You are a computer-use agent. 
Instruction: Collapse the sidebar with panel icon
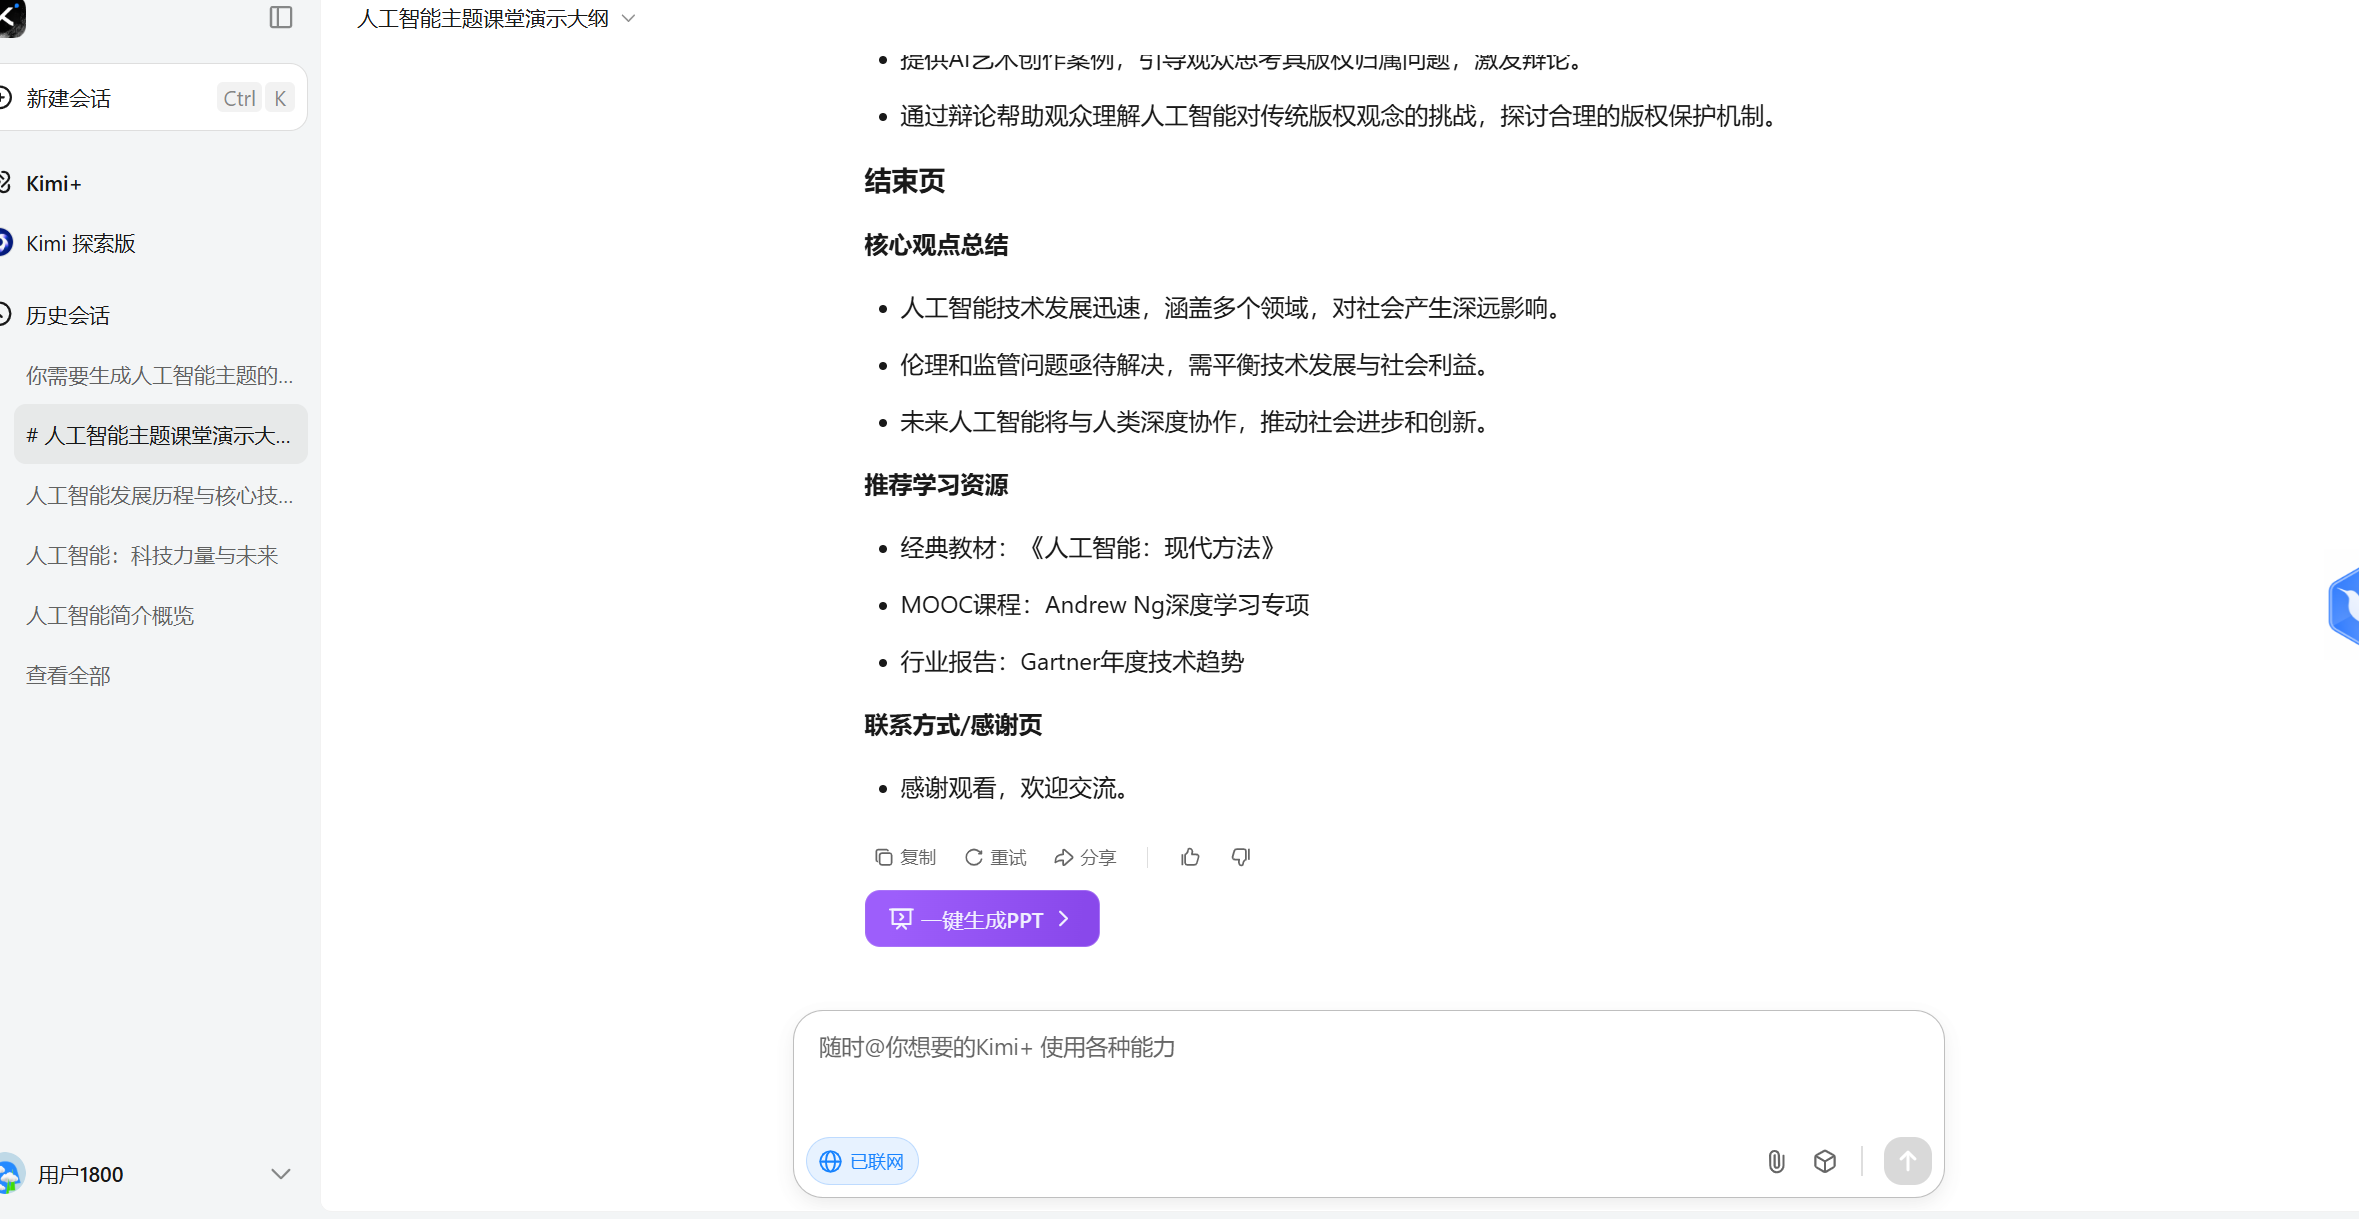pyautogui.click(x=281, y=18)
